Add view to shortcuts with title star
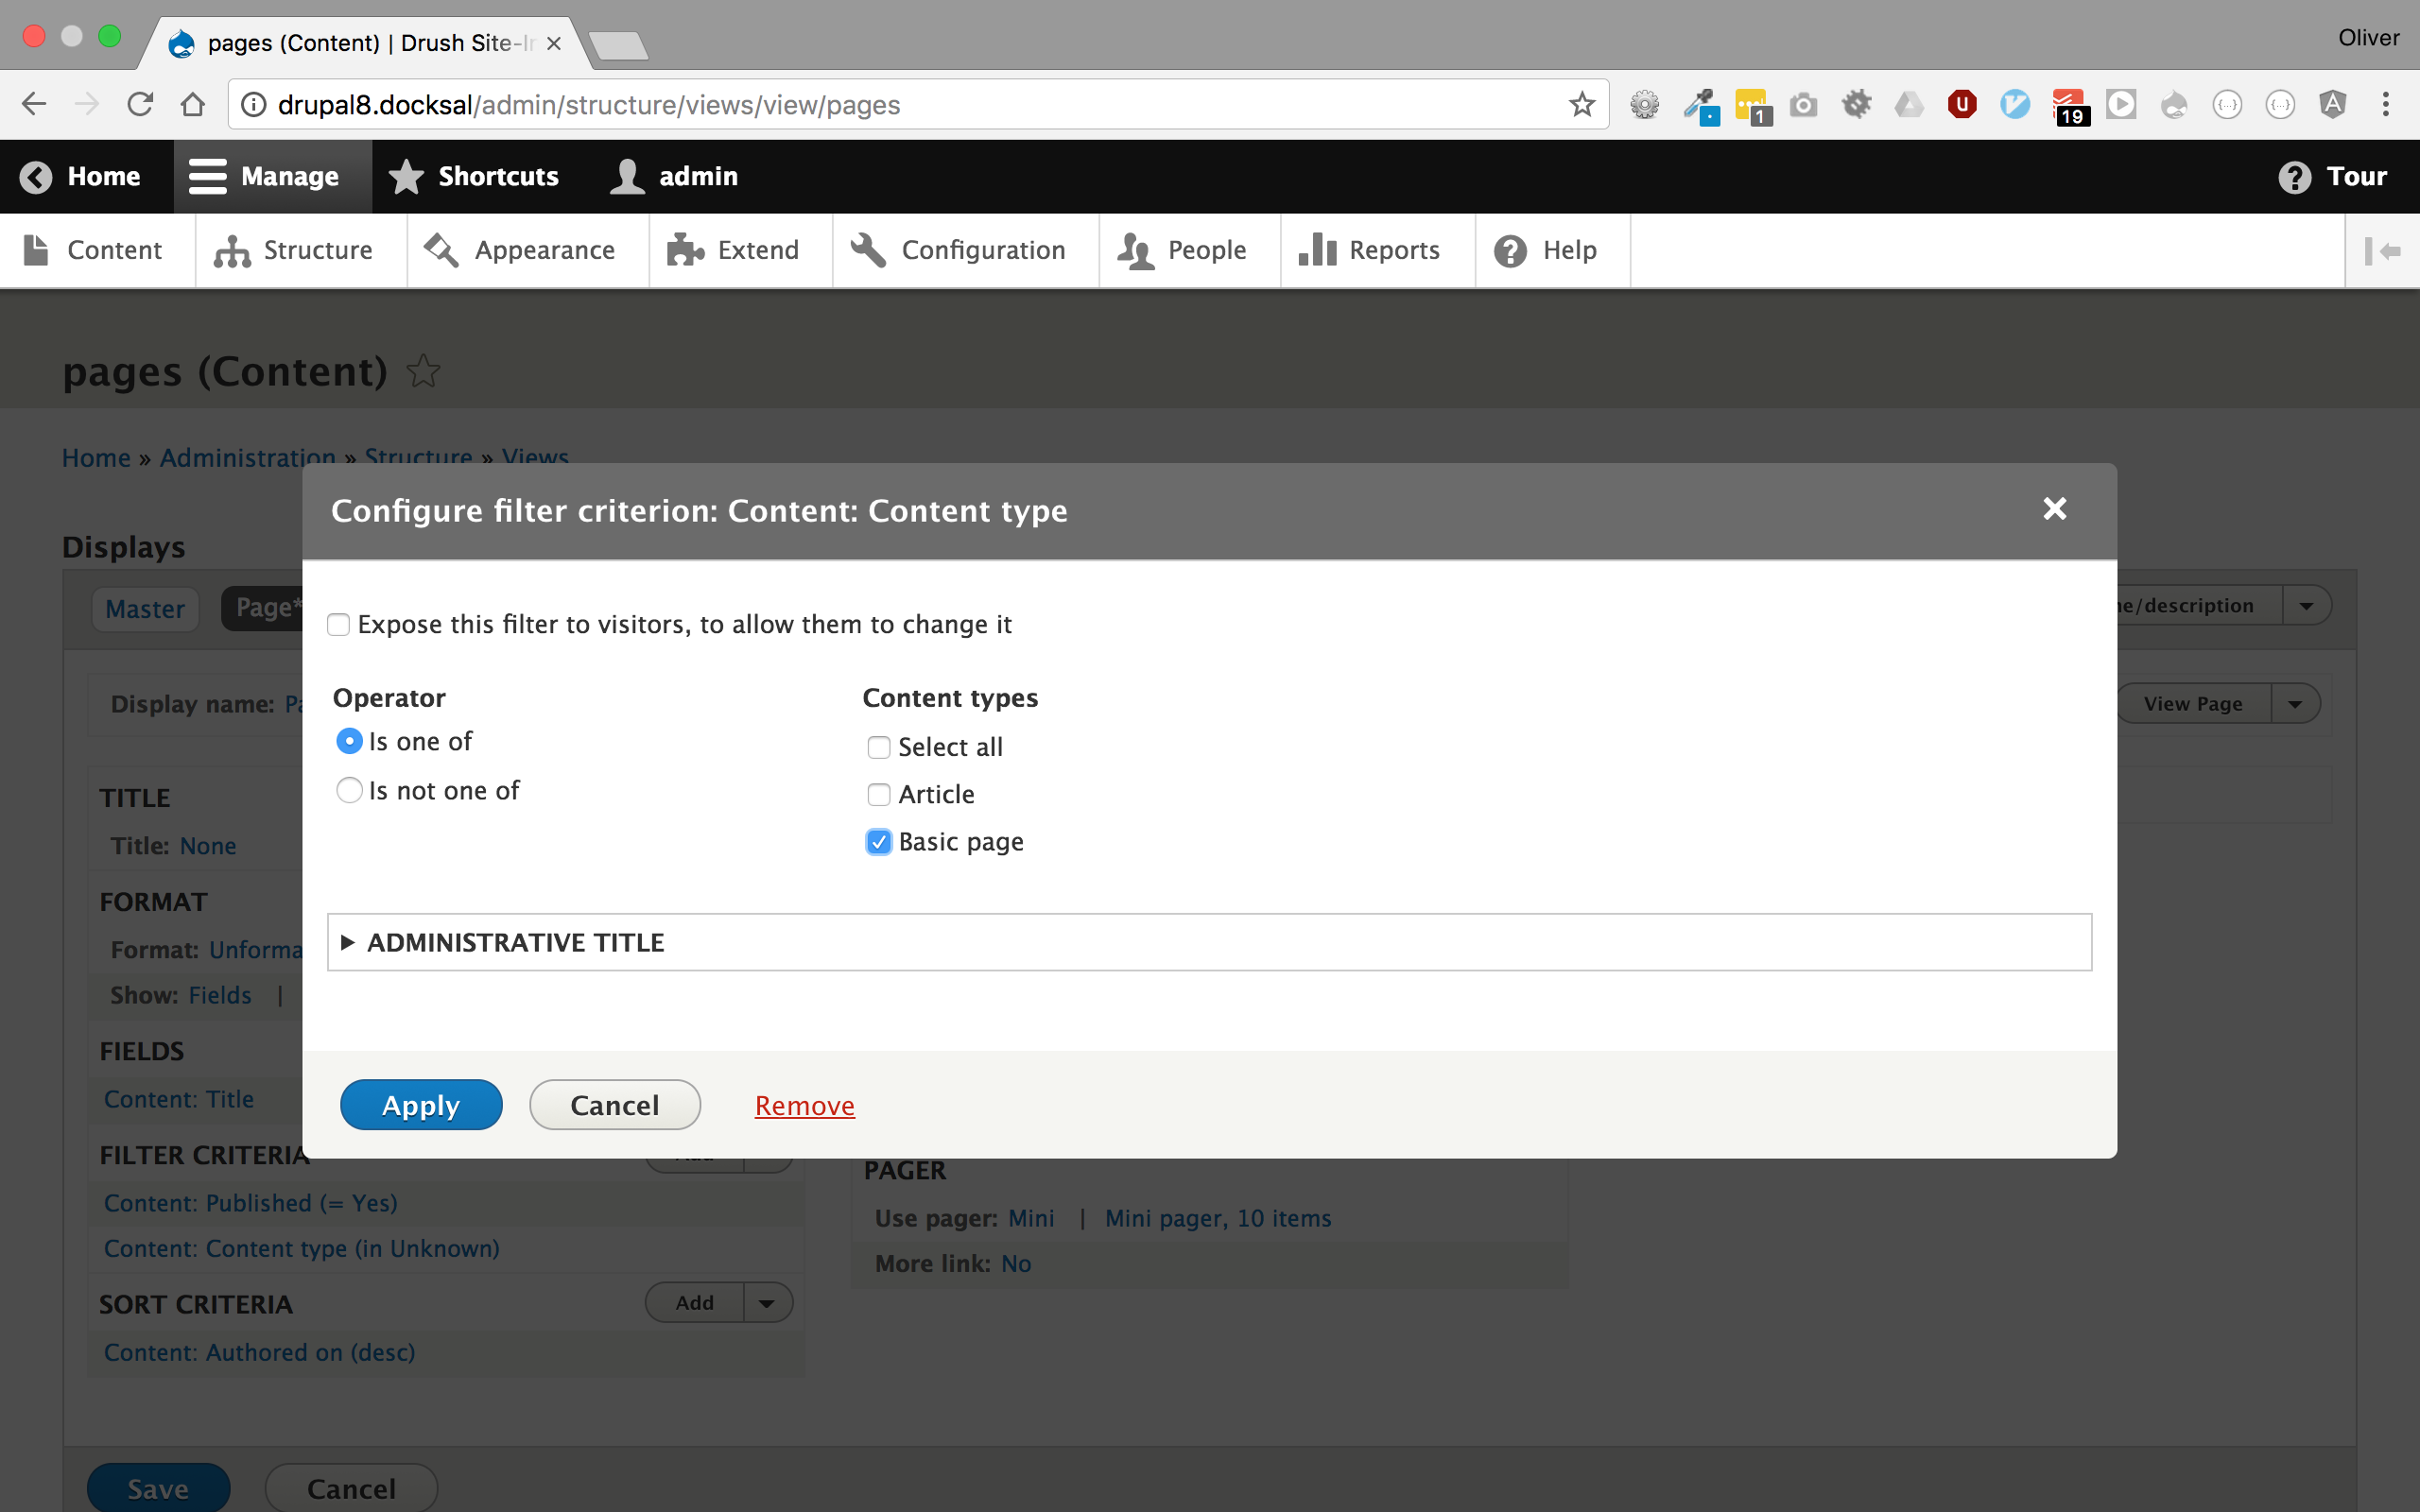The image size is (2420, 1512). [x=424, y=371]
